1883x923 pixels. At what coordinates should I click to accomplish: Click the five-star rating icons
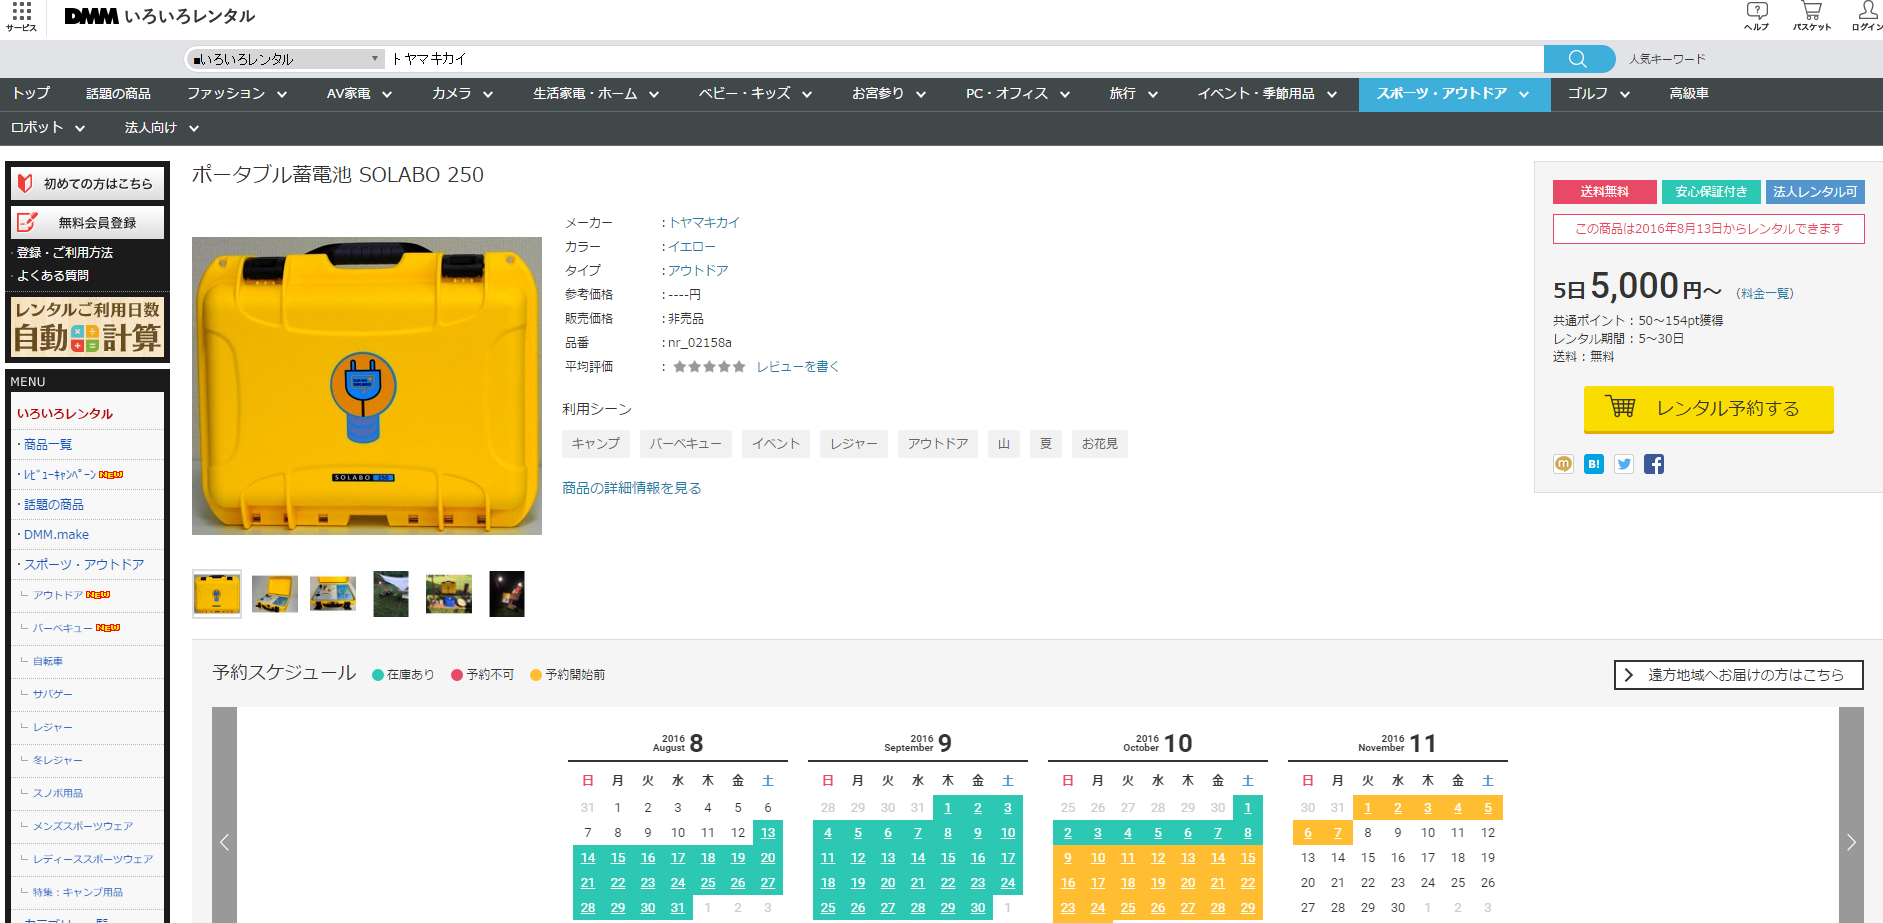pos(709,367)
